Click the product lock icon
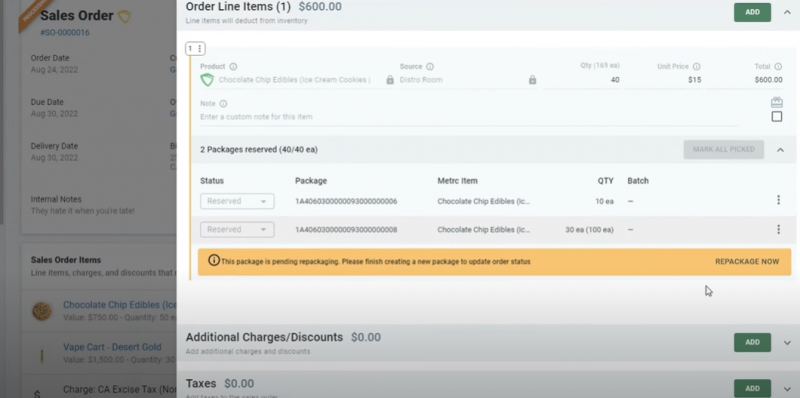The width and height of the screenshot is (800, 398). click(390, 80)
